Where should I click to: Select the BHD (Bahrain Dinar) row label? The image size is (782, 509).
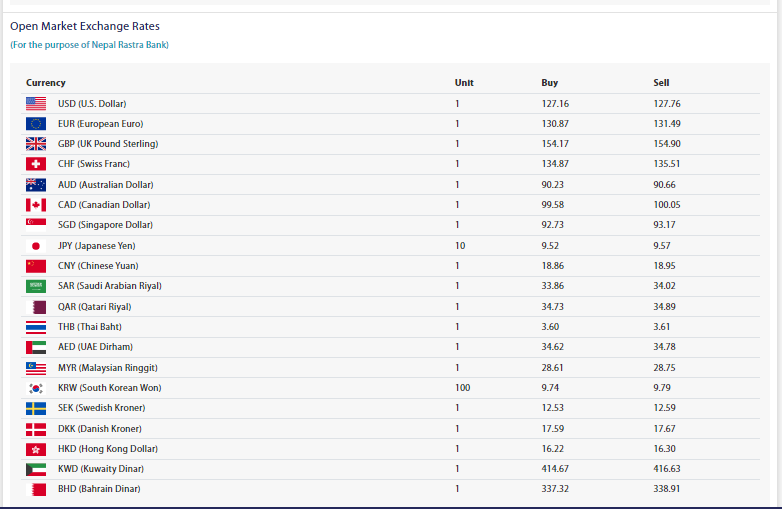99,489
